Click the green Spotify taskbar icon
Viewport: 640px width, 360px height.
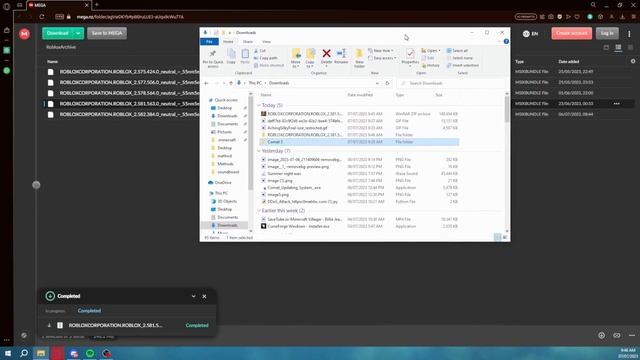(x=90, y=353)
